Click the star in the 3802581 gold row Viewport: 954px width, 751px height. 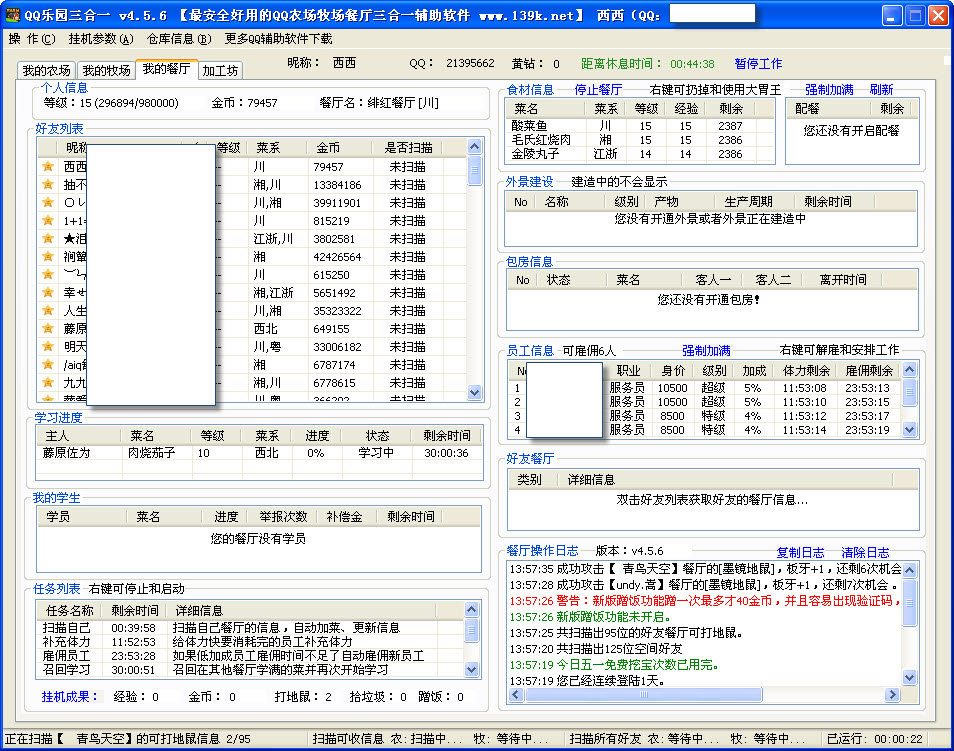point(47,239)
